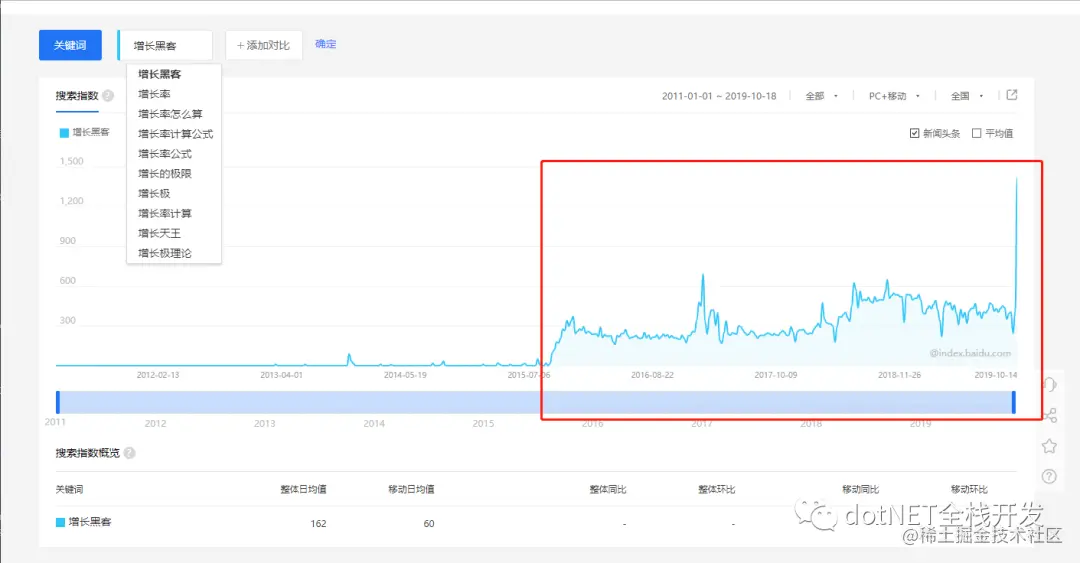The image size is (1080, 563).
Task: Enable the 平均值 checkbox
Action: click(977, 133)
